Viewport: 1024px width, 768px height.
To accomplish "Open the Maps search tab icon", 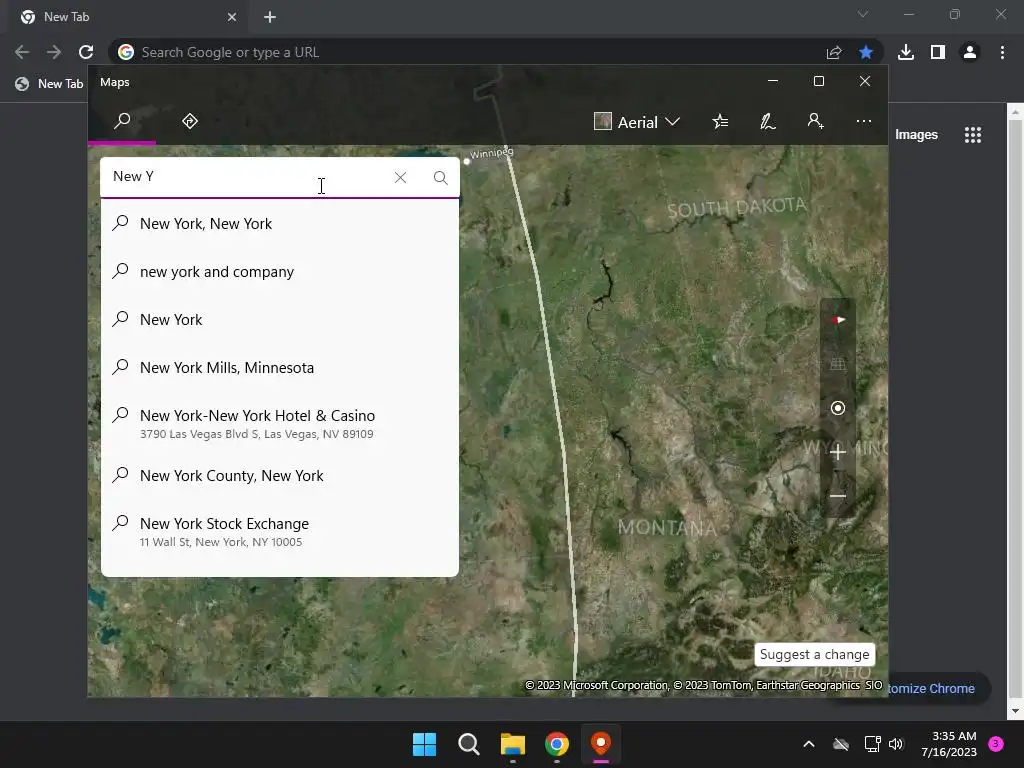I will pos(122,121).
